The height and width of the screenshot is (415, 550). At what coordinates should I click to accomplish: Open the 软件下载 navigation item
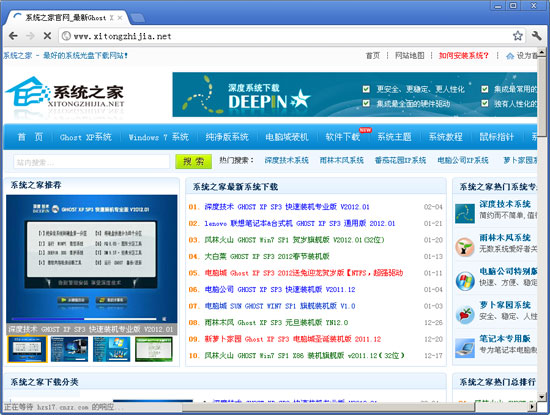click(x=343, y=137)
